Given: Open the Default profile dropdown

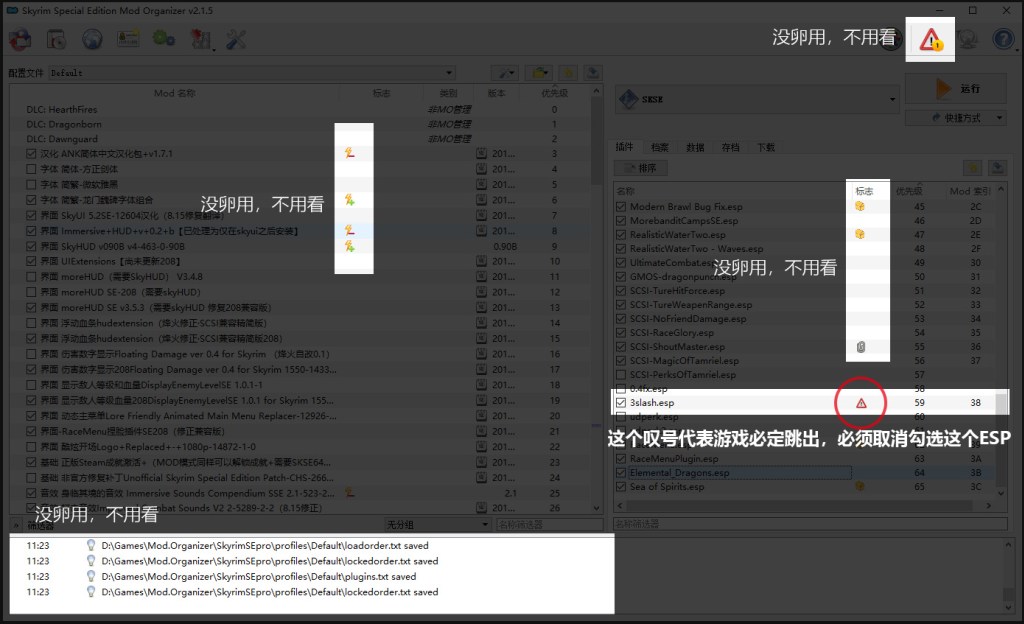Looking at the screenshot, I should (450, 72).
